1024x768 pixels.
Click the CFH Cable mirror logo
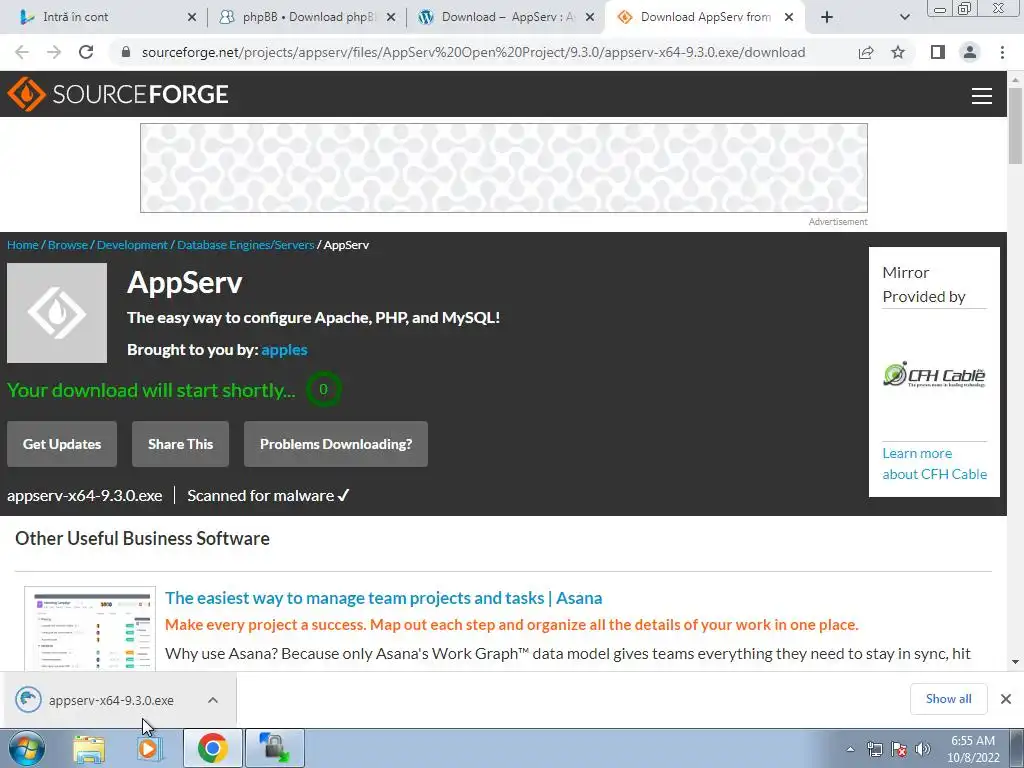[x=934, y=375]
